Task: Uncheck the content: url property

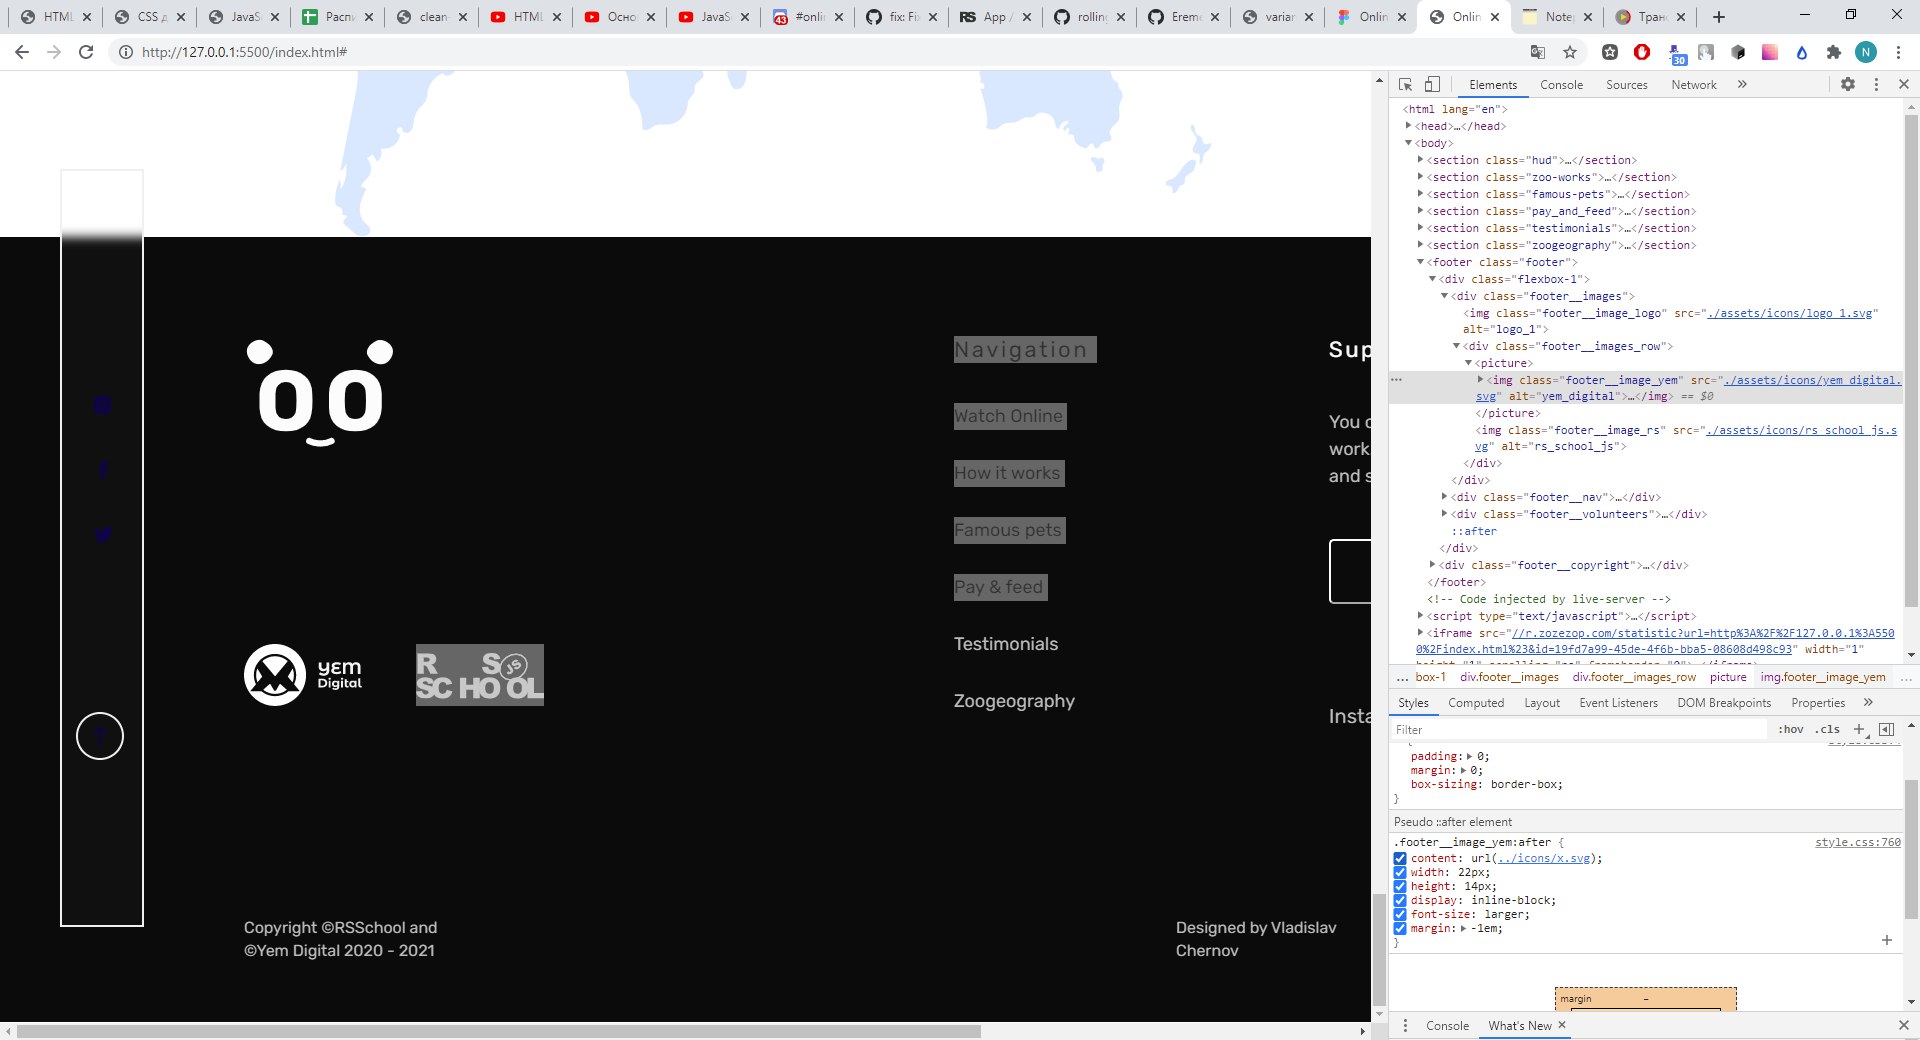Action: click(x=1400, y=859)
